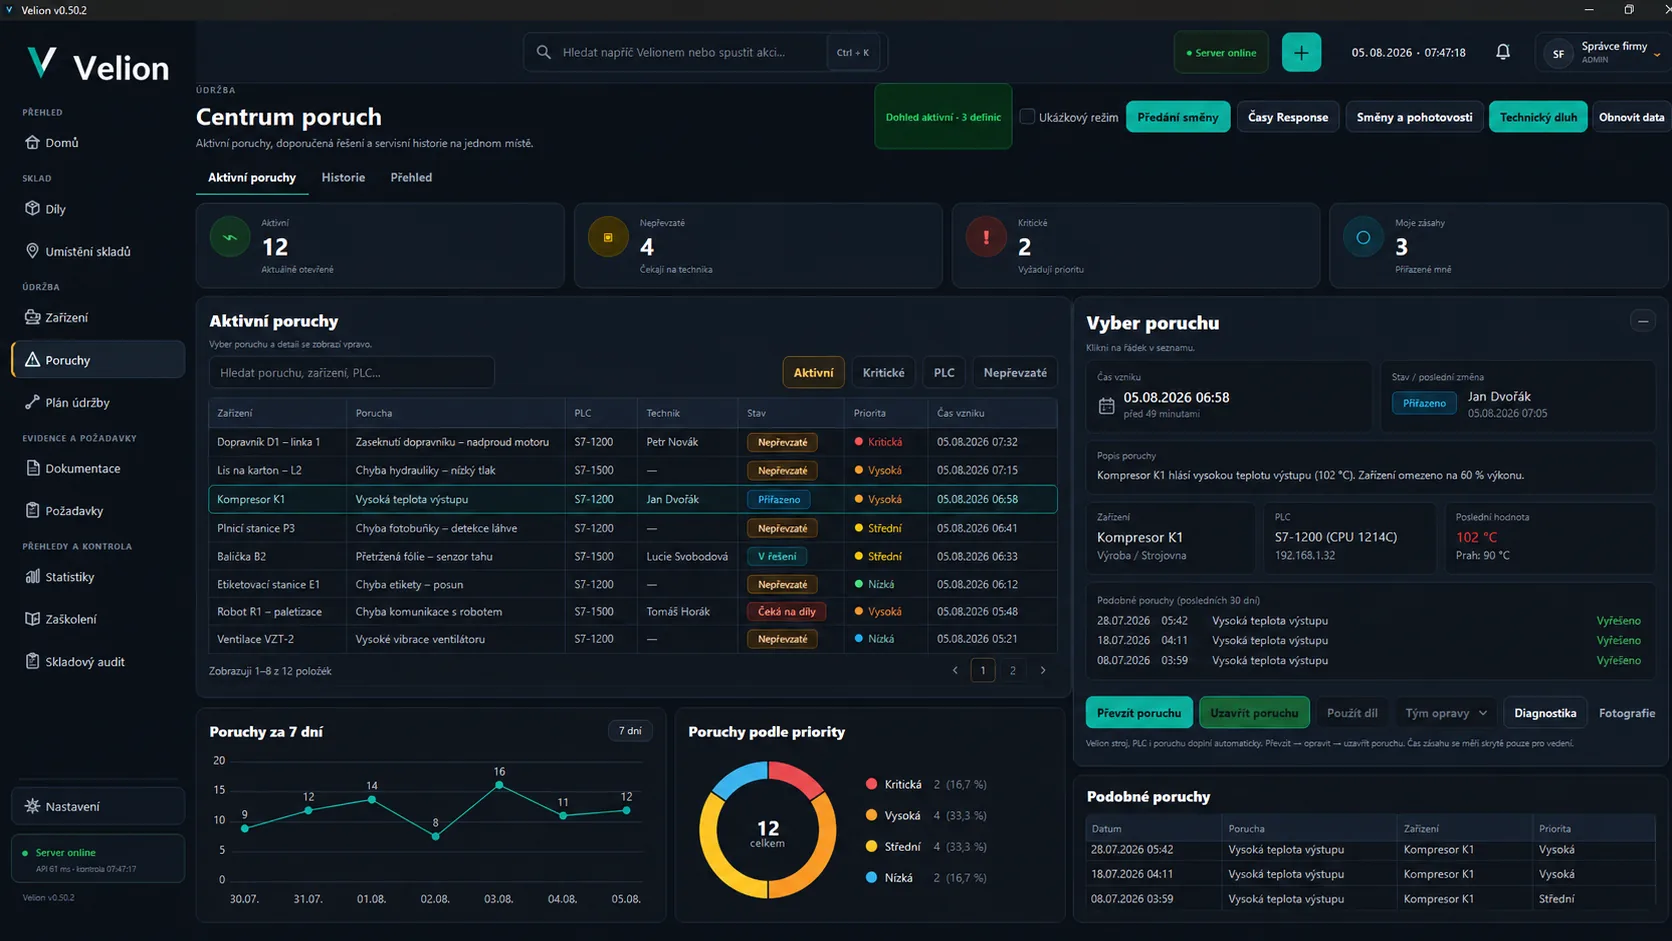Open the Tým opravy dropdown
This screenshot has height=941, width=1672.
[x=1445, y=713]
